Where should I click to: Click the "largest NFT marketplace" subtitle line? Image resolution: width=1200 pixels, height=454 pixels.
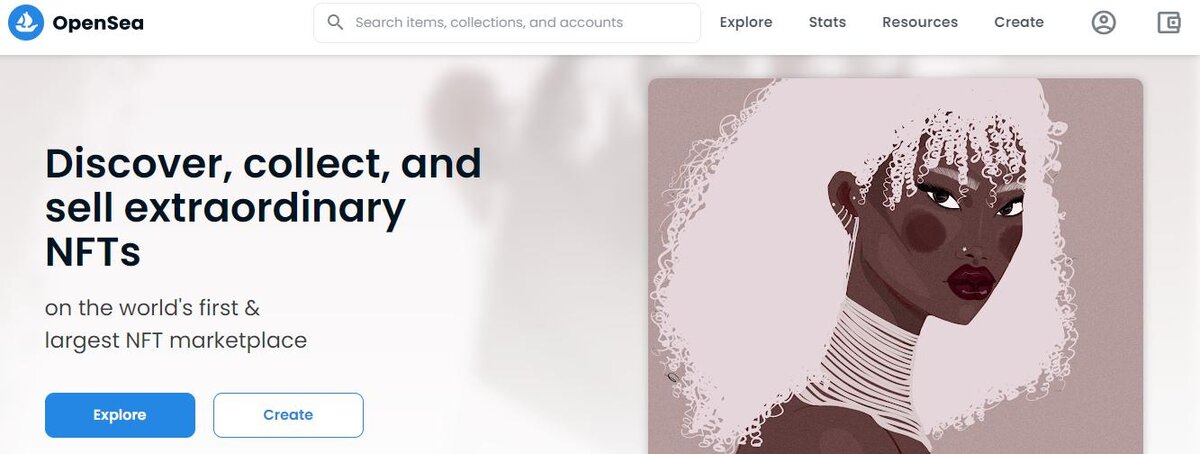(x=176, y=340)
